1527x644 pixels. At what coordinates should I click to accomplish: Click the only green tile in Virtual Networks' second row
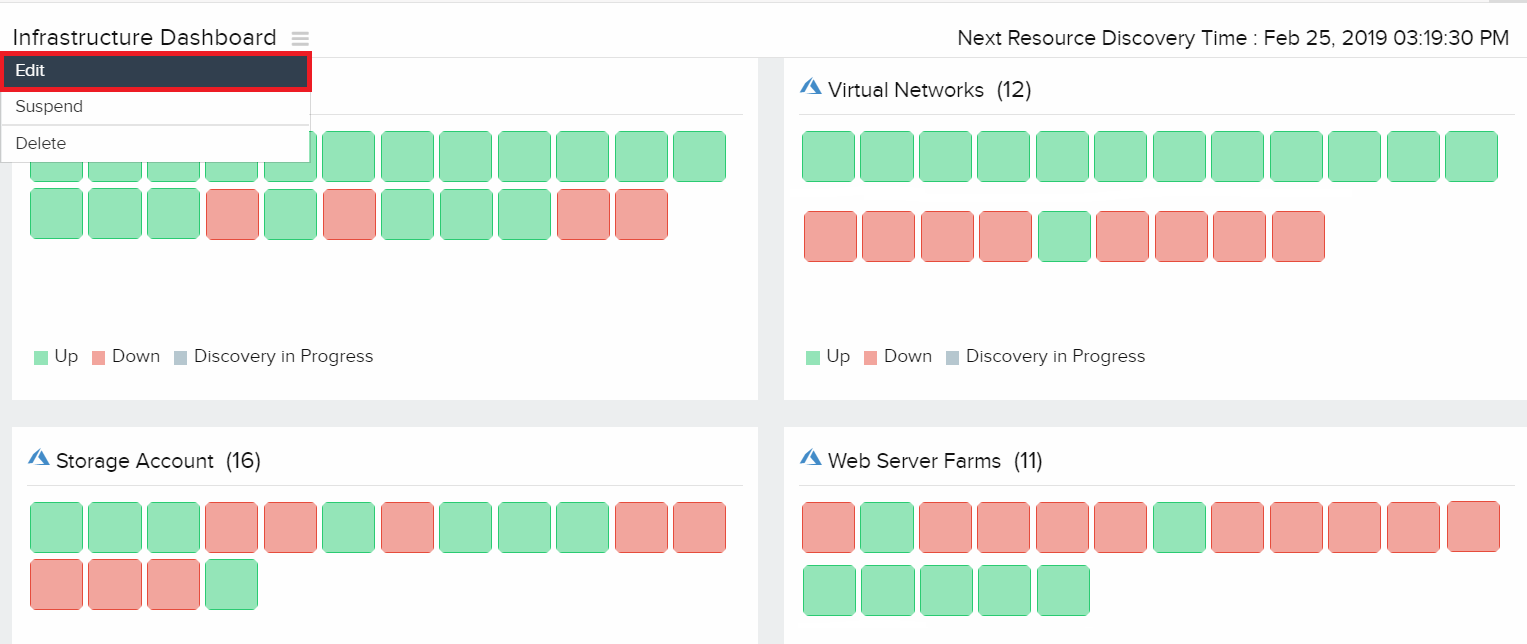point(1064,237)
